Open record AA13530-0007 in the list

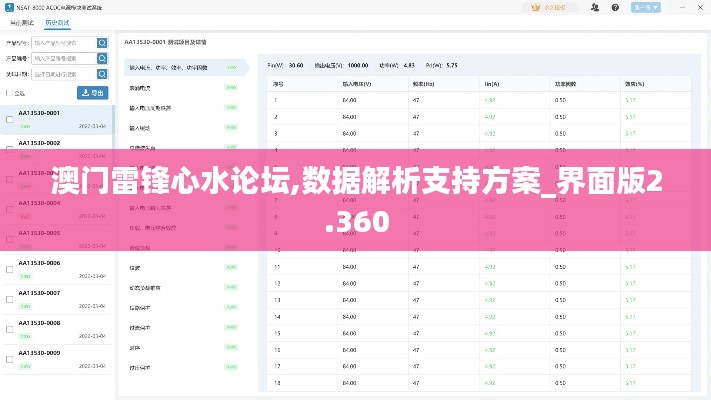click(x=56, y=299)
